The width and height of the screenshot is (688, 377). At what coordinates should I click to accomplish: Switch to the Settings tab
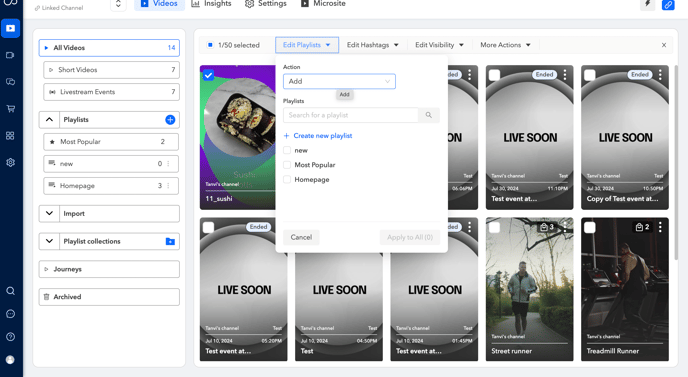(x=265, y=4)
